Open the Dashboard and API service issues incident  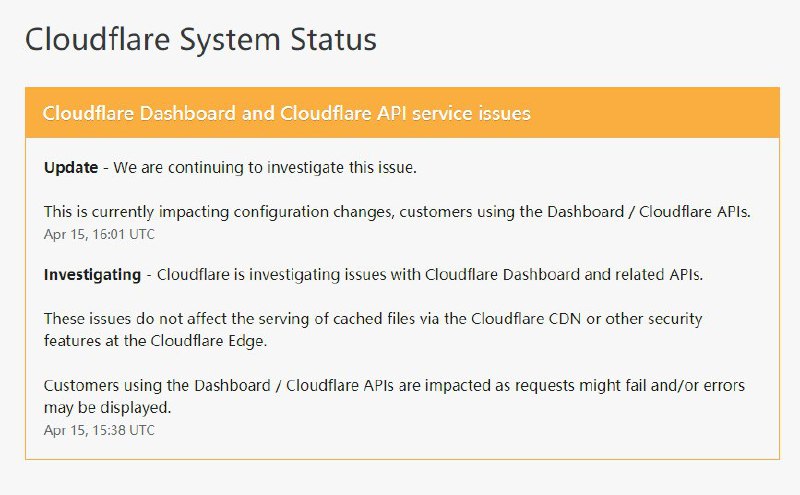(286, 113)
